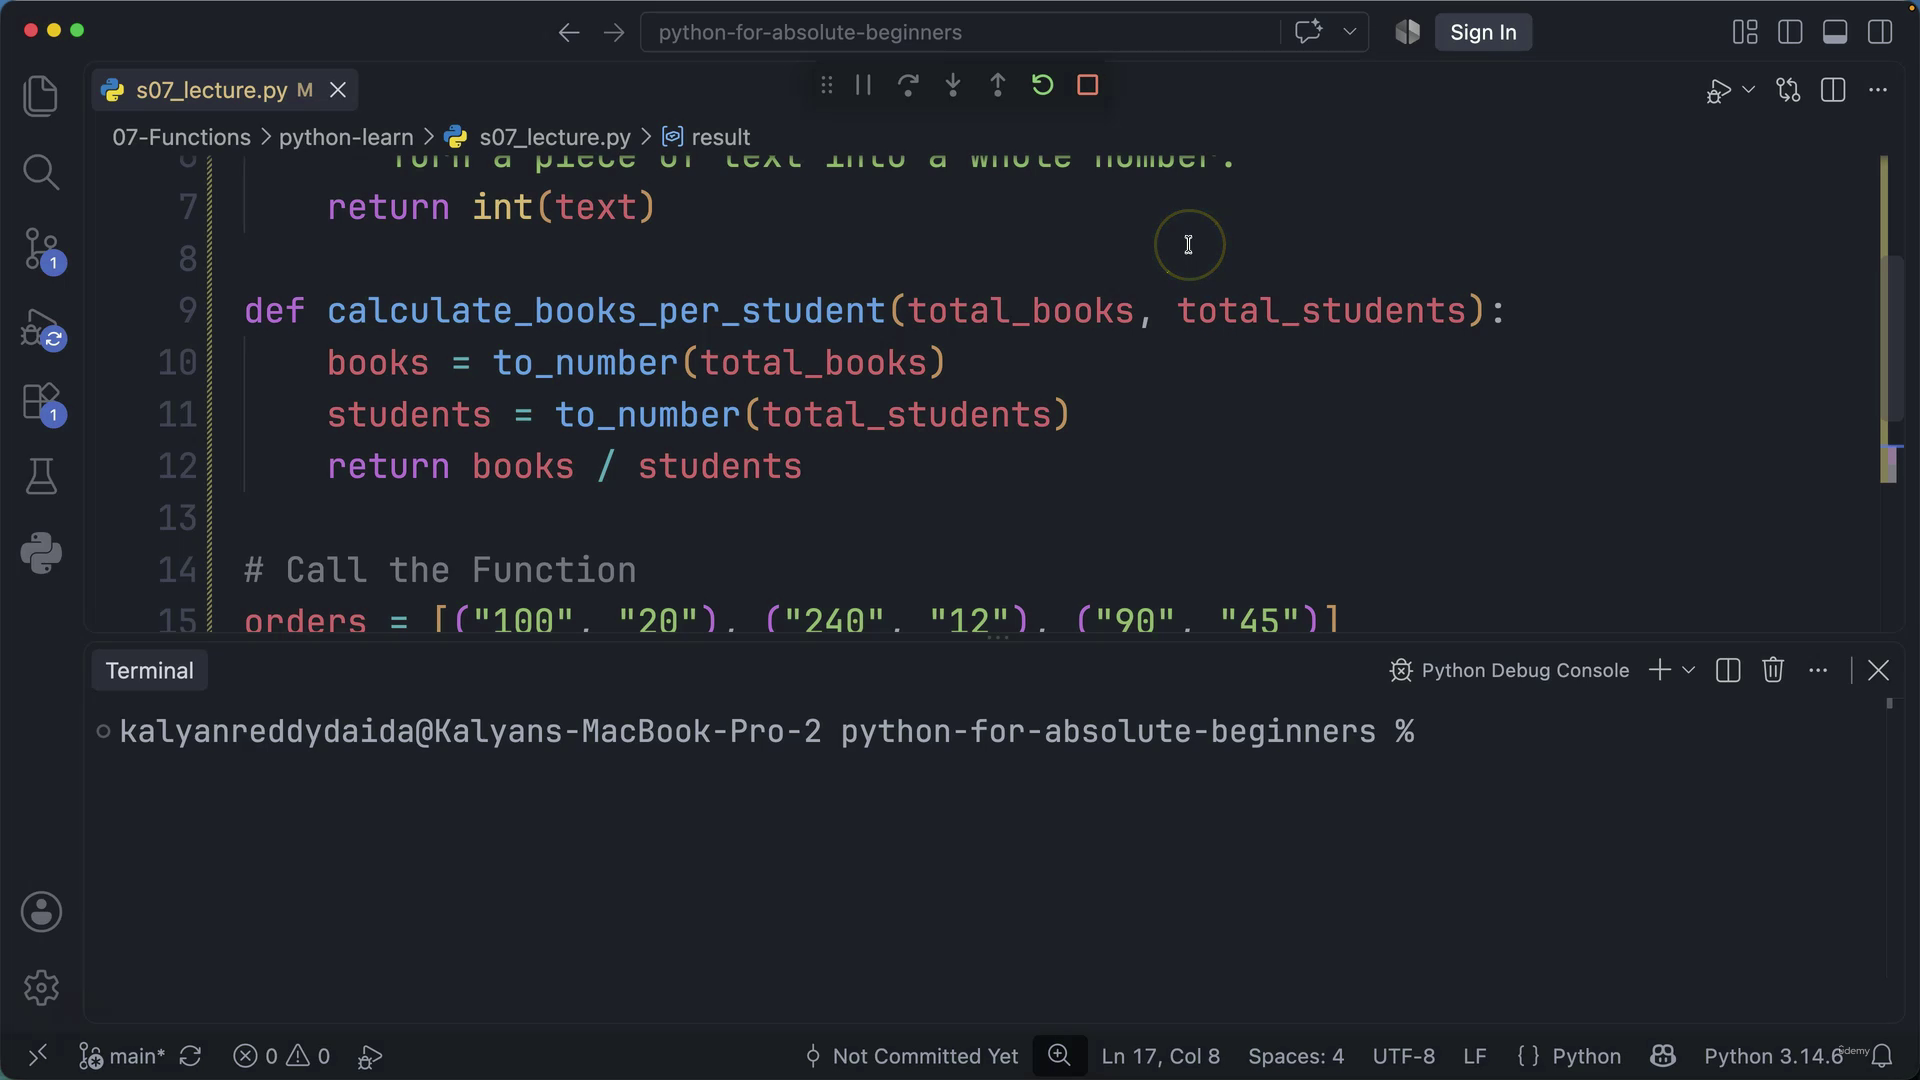Open the Testing flask view
This screenshot has width=1920, height=1080.
point(41,477)
